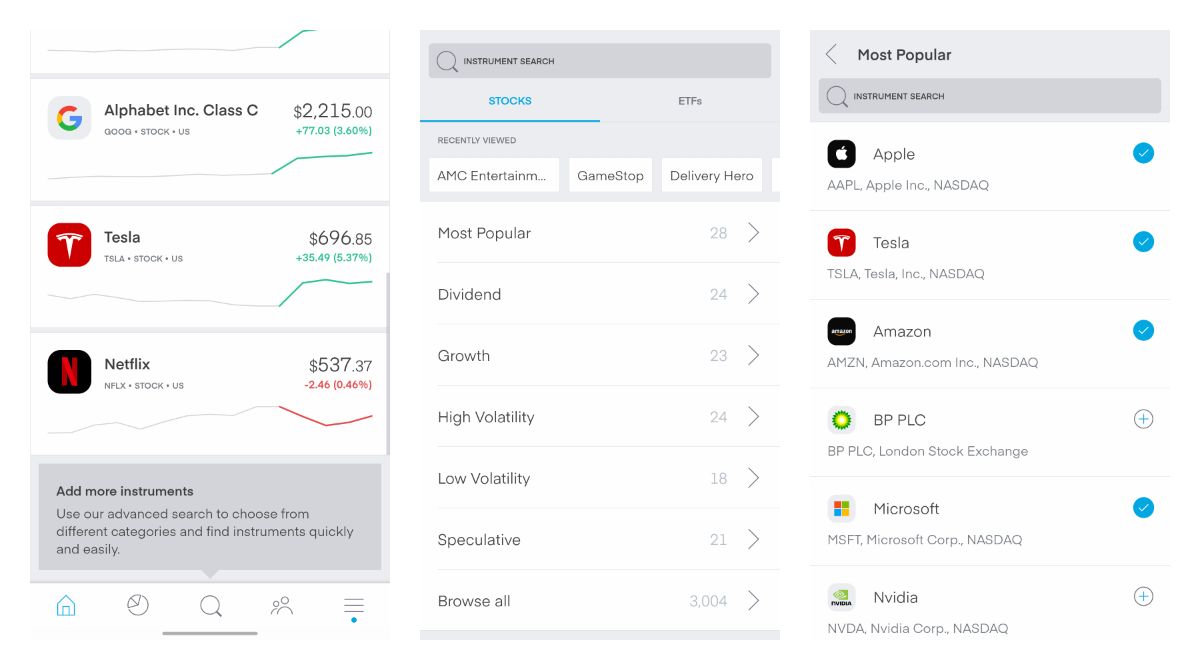The width and height of the screenshot is (1200, 670).
Task: Tap the Alphabet price chart line
Action: [x=210, y=166]
